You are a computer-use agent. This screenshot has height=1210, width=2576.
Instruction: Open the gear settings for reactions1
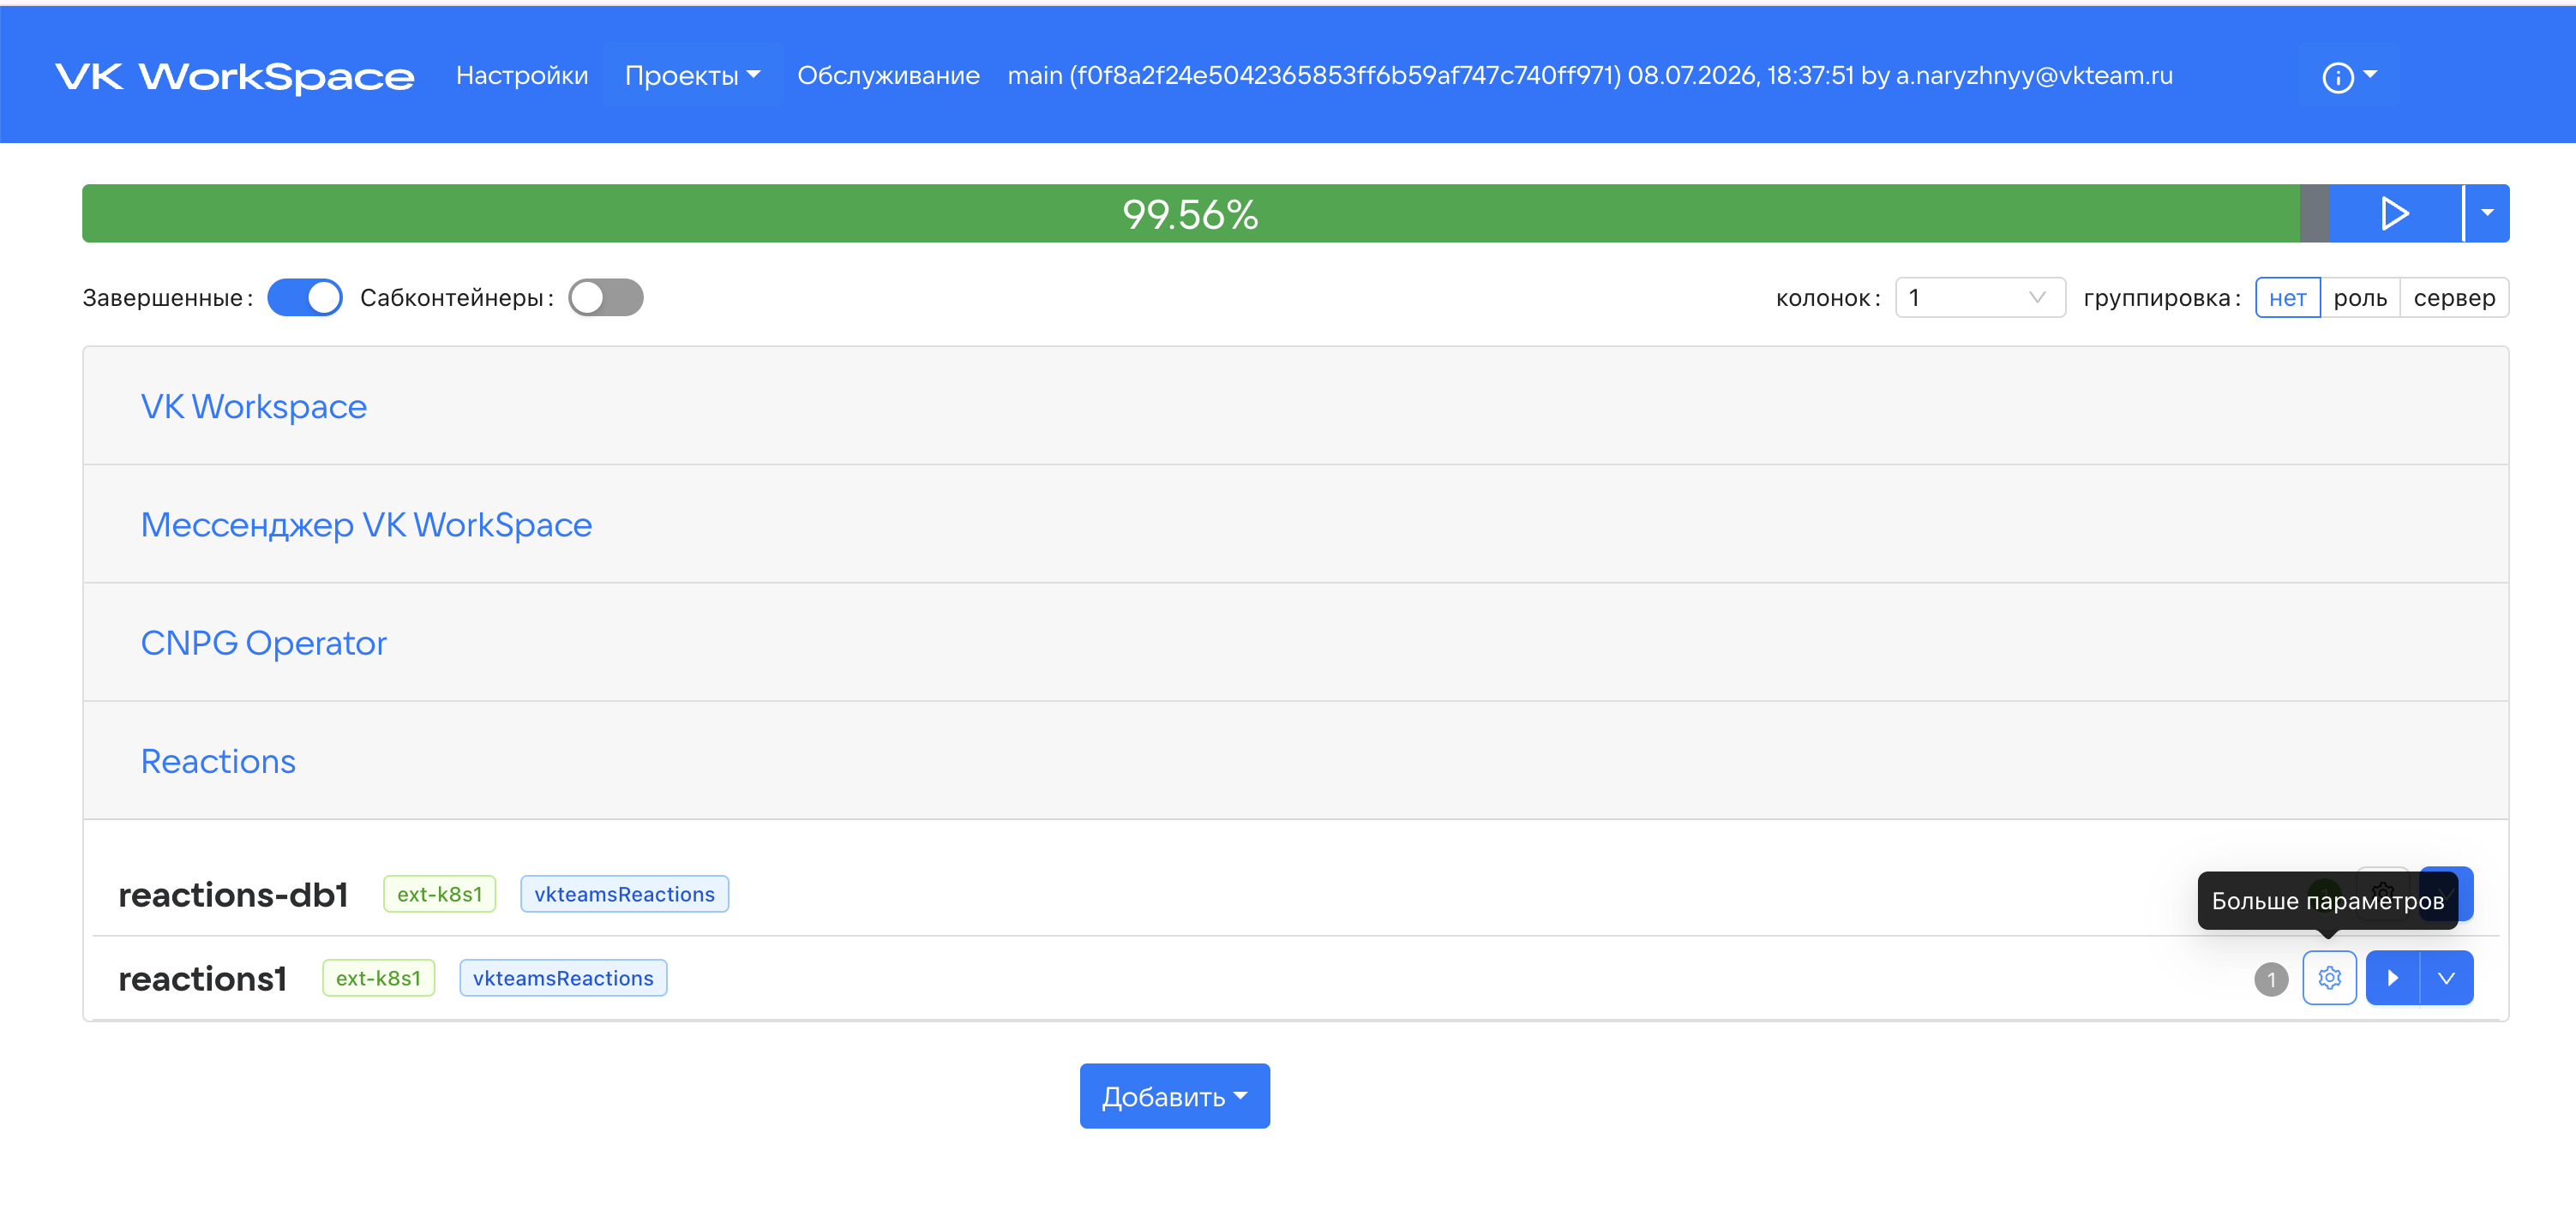2329,977
